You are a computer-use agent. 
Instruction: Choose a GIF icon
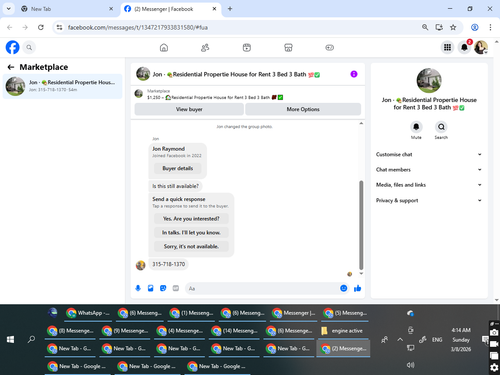176,288
